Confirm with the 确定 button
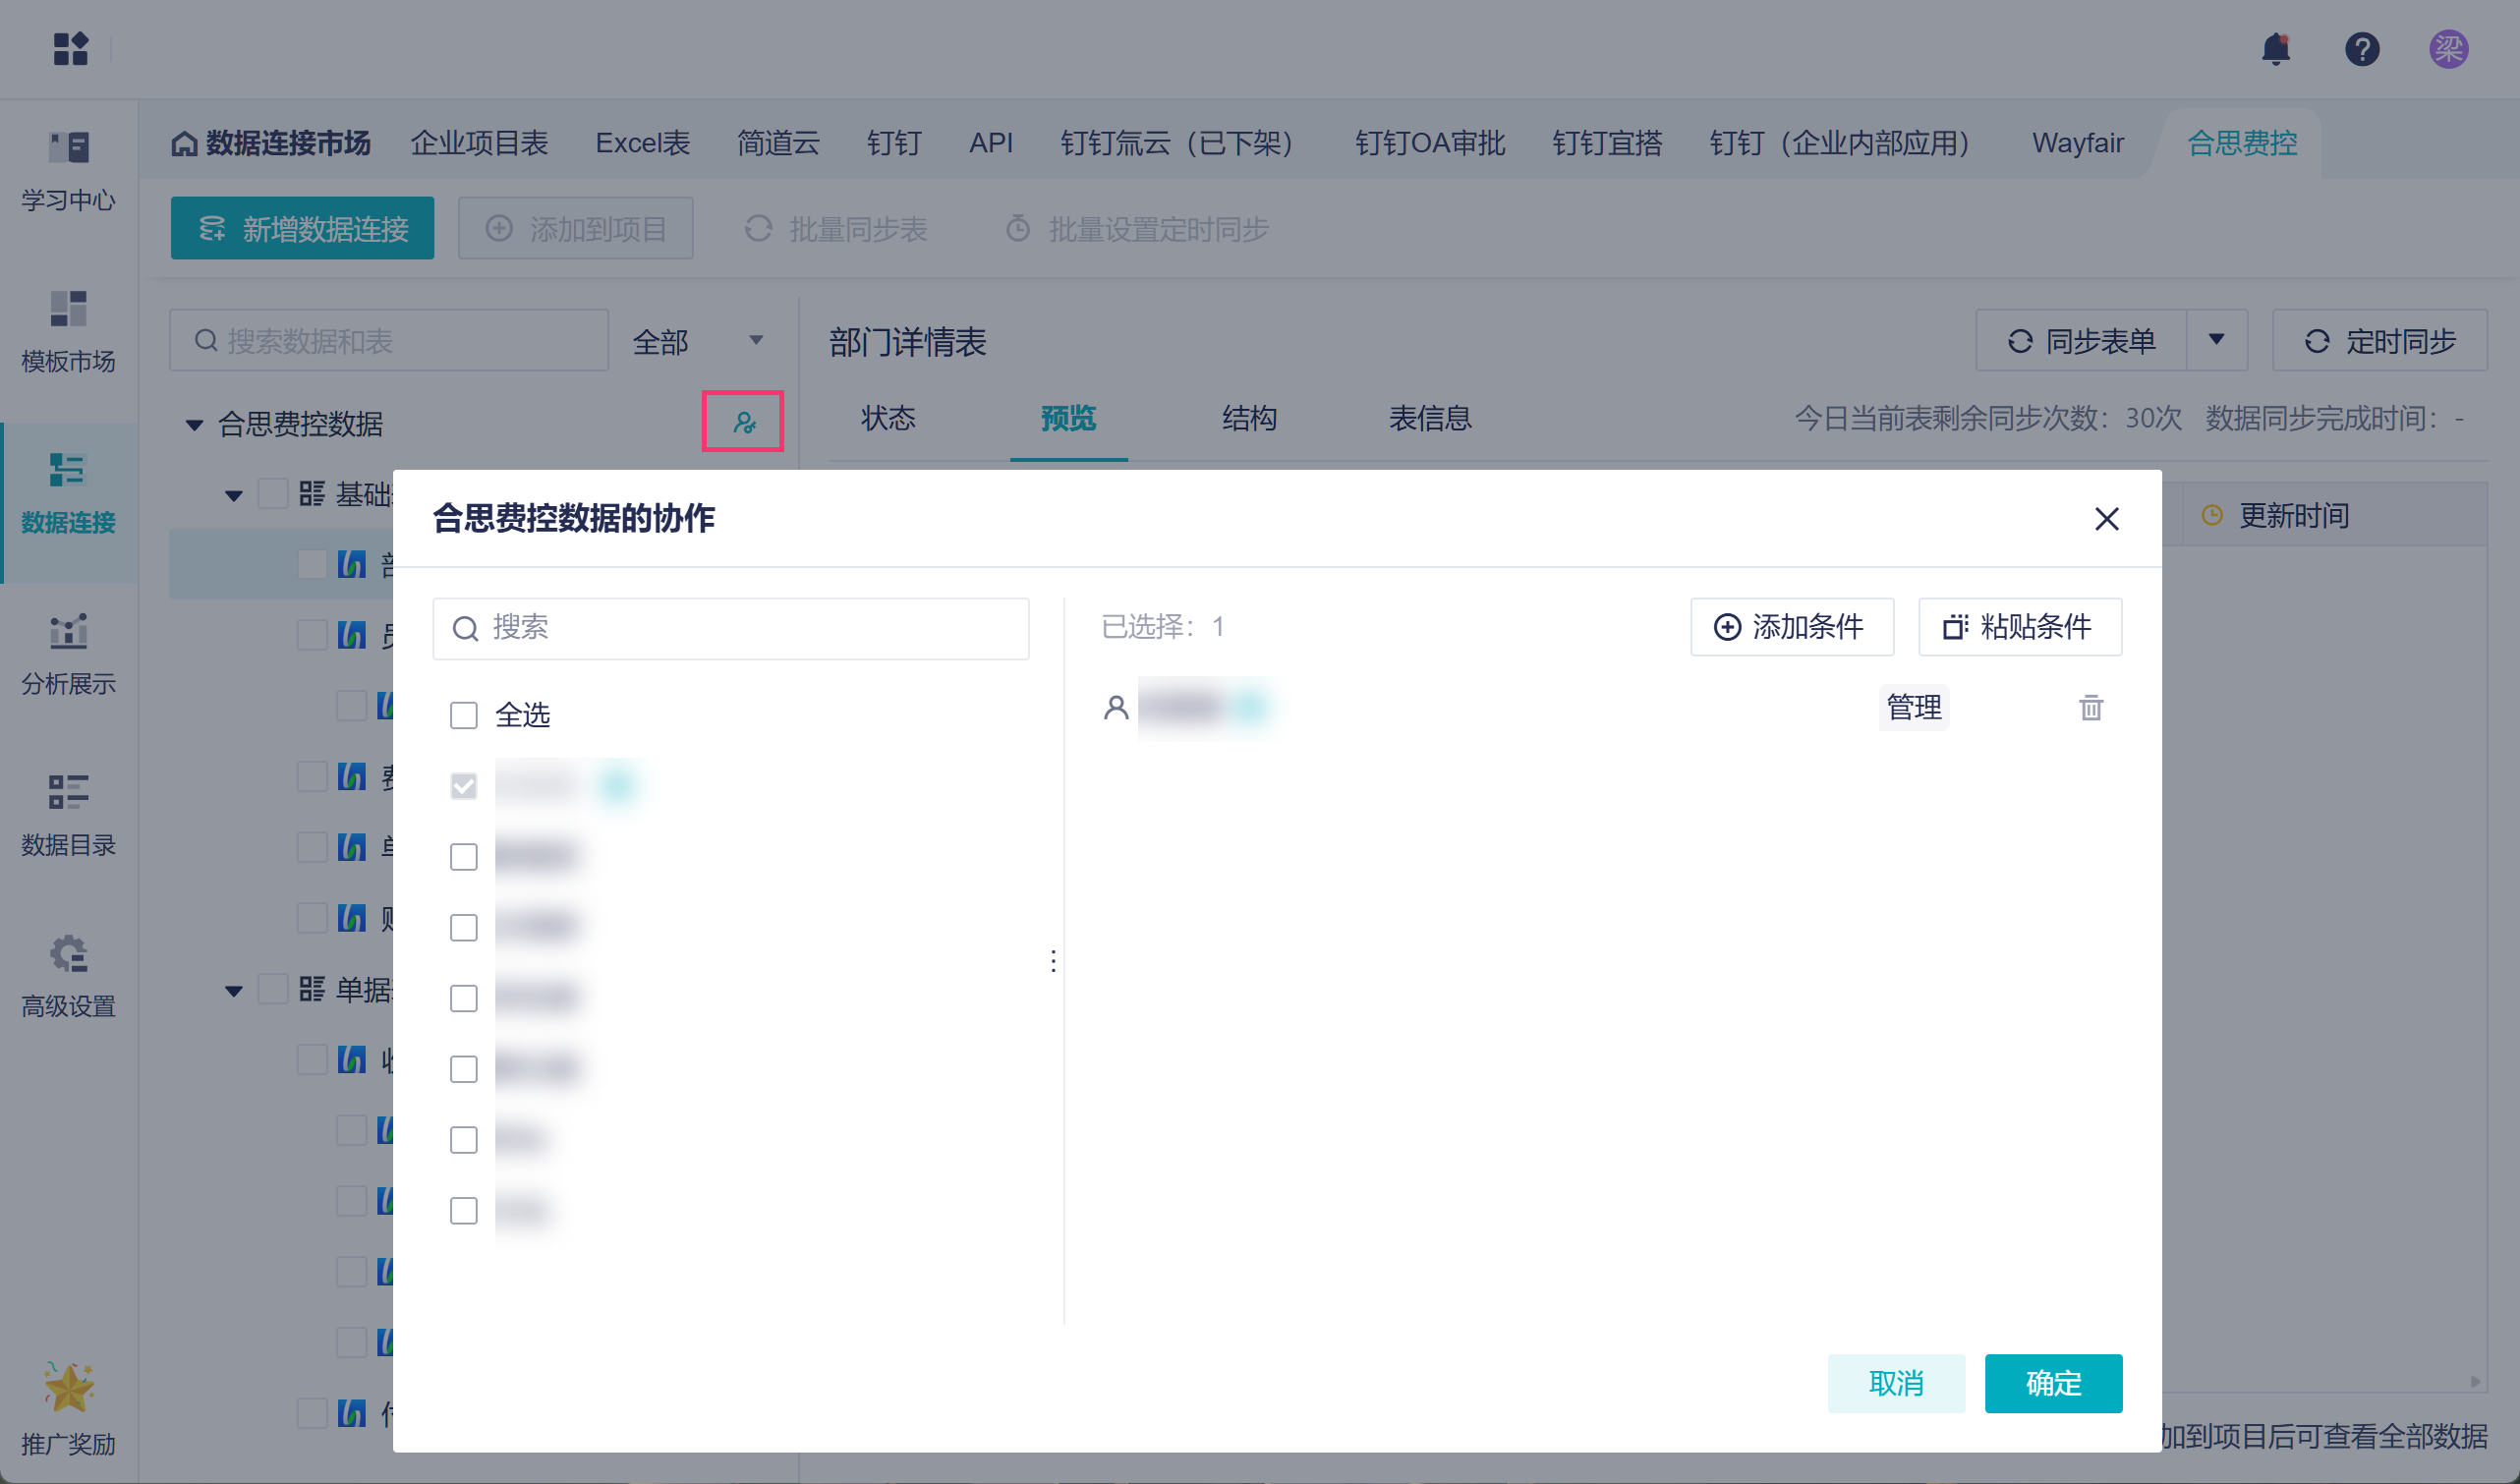This screenshot has height=1484, width=2520. click(2052, 1383)
